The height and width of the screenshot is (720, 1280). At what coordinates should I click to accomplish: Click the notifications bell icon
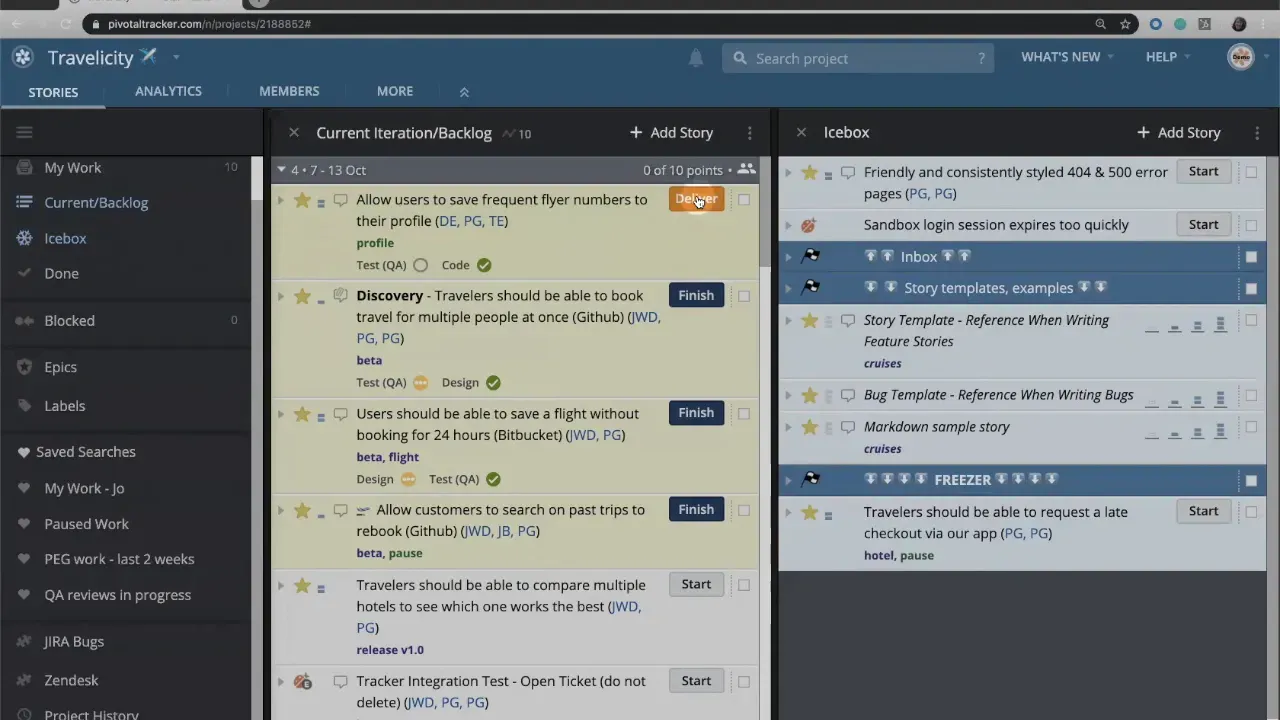(x=696, y=58)
